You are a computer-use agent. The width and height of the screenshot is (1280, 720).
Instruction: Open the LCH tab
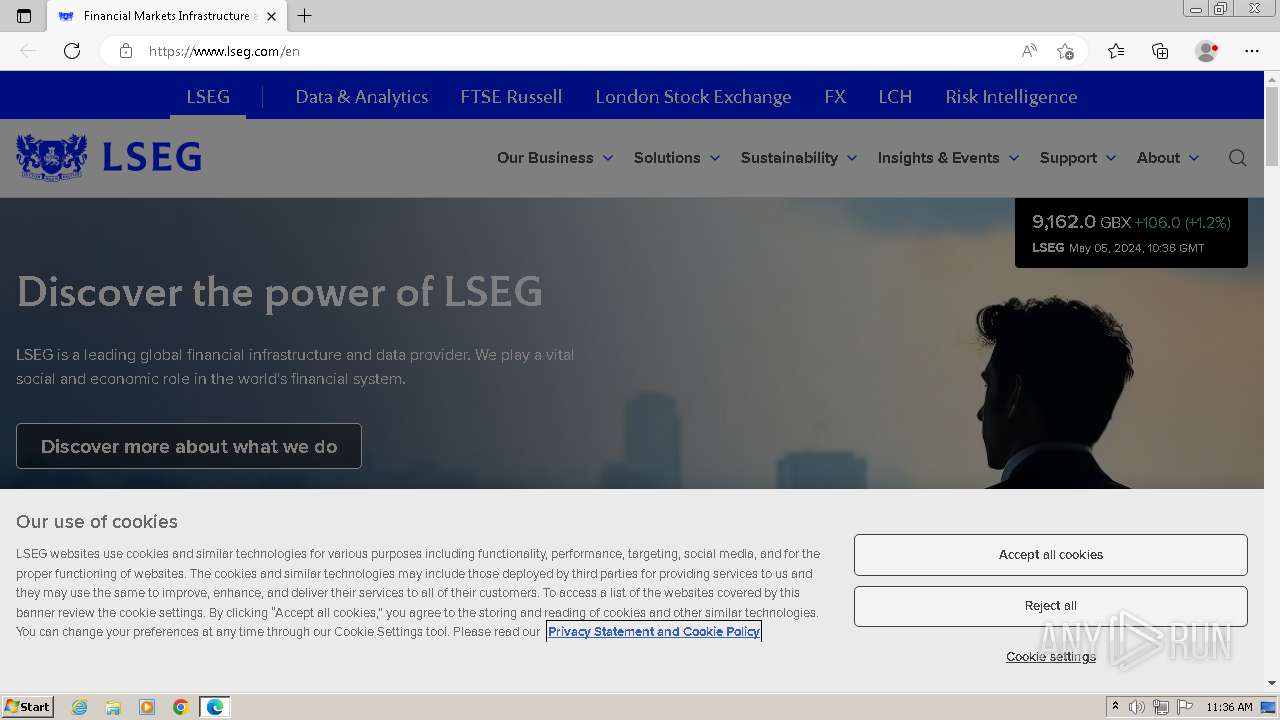tap(895, 97)
